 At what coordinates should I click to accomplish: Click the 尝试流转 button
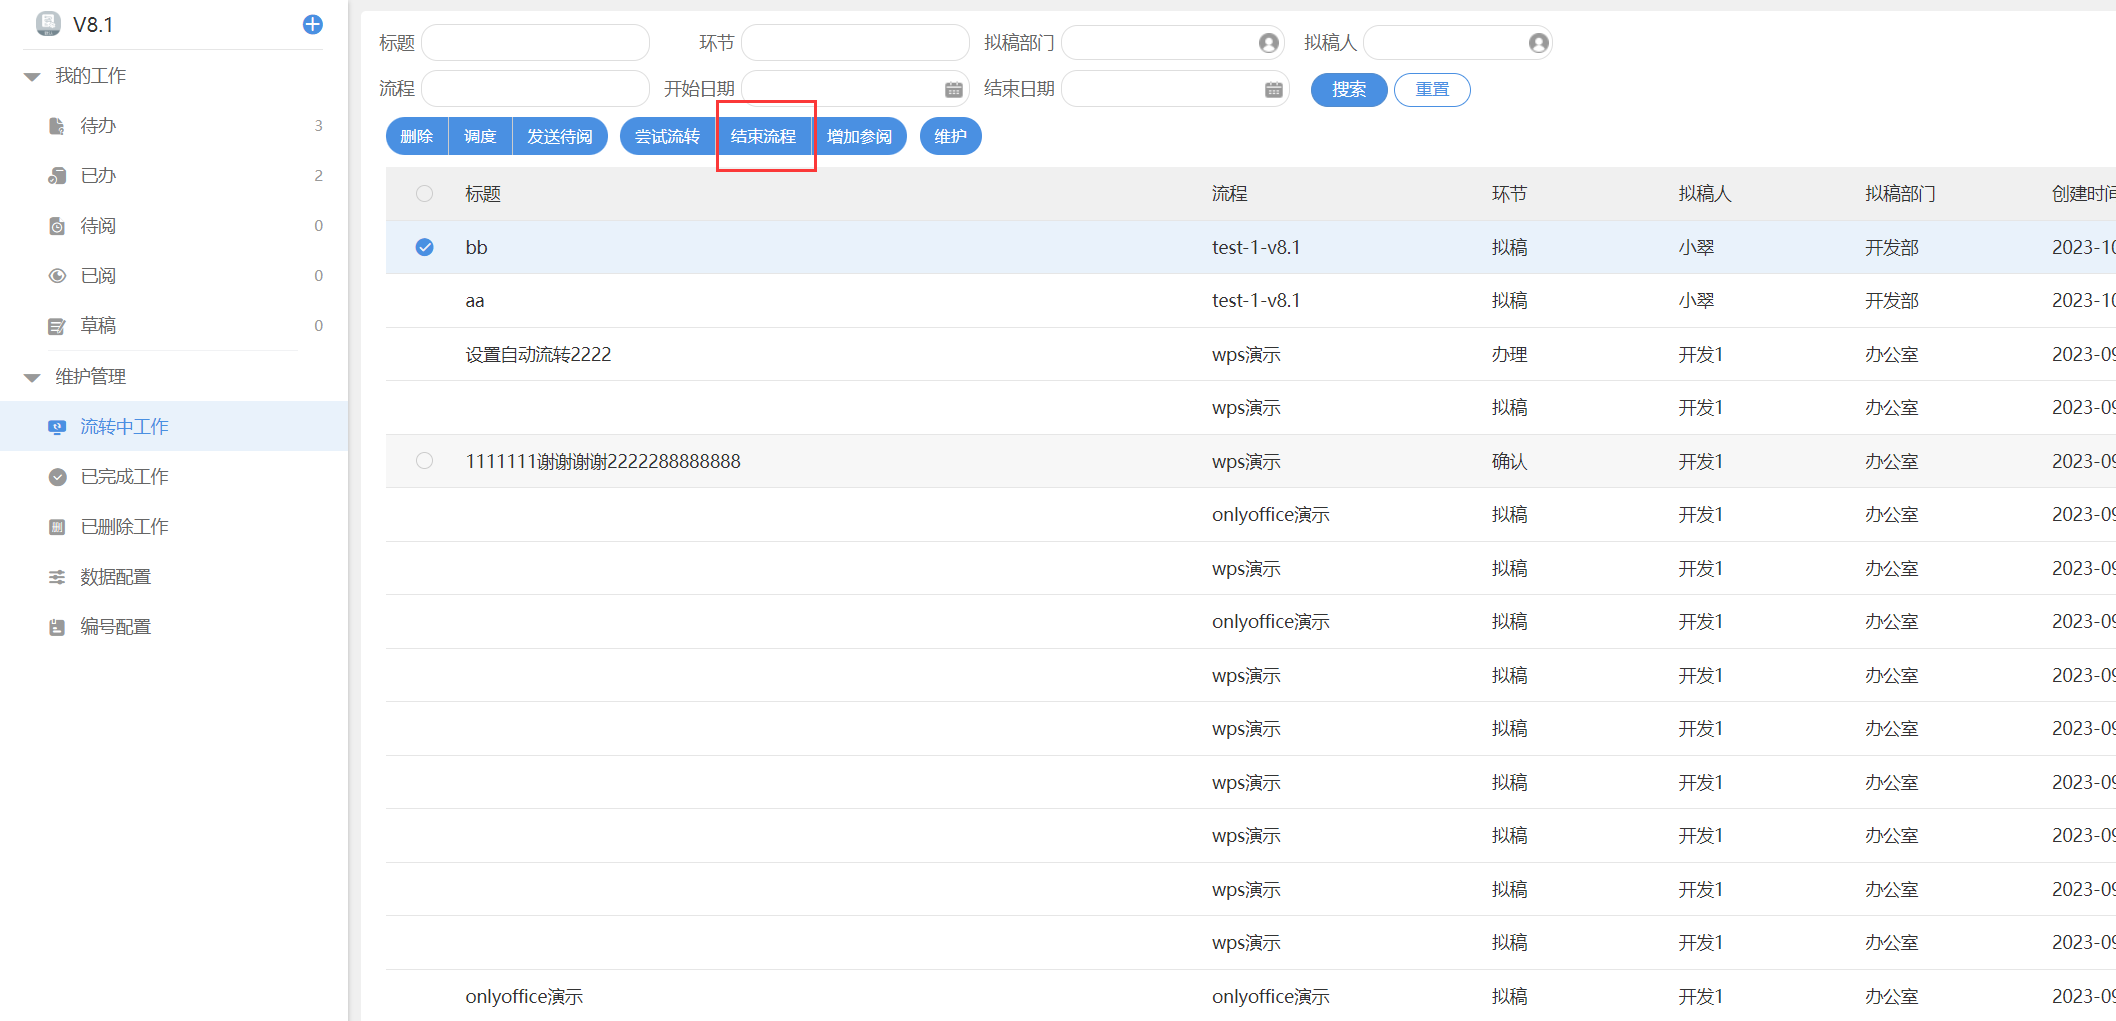click(667, 136)
